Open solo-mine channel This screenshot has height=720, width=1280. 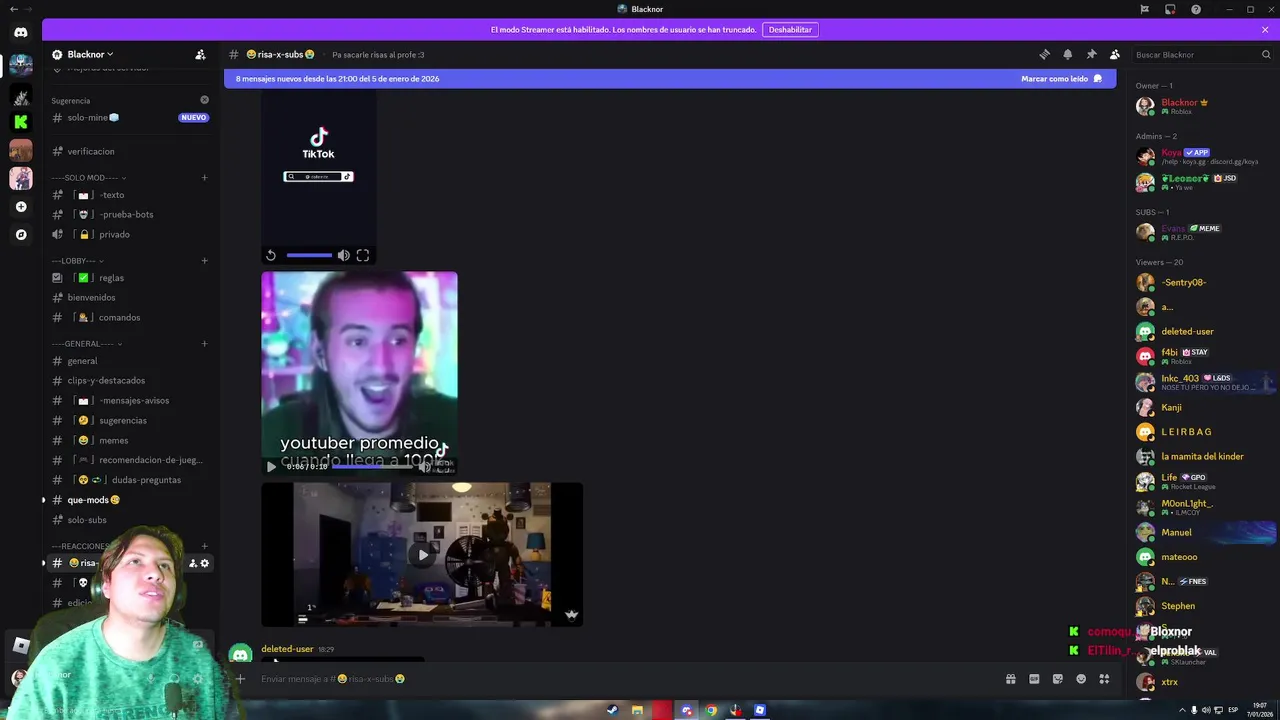click(130, 117)
